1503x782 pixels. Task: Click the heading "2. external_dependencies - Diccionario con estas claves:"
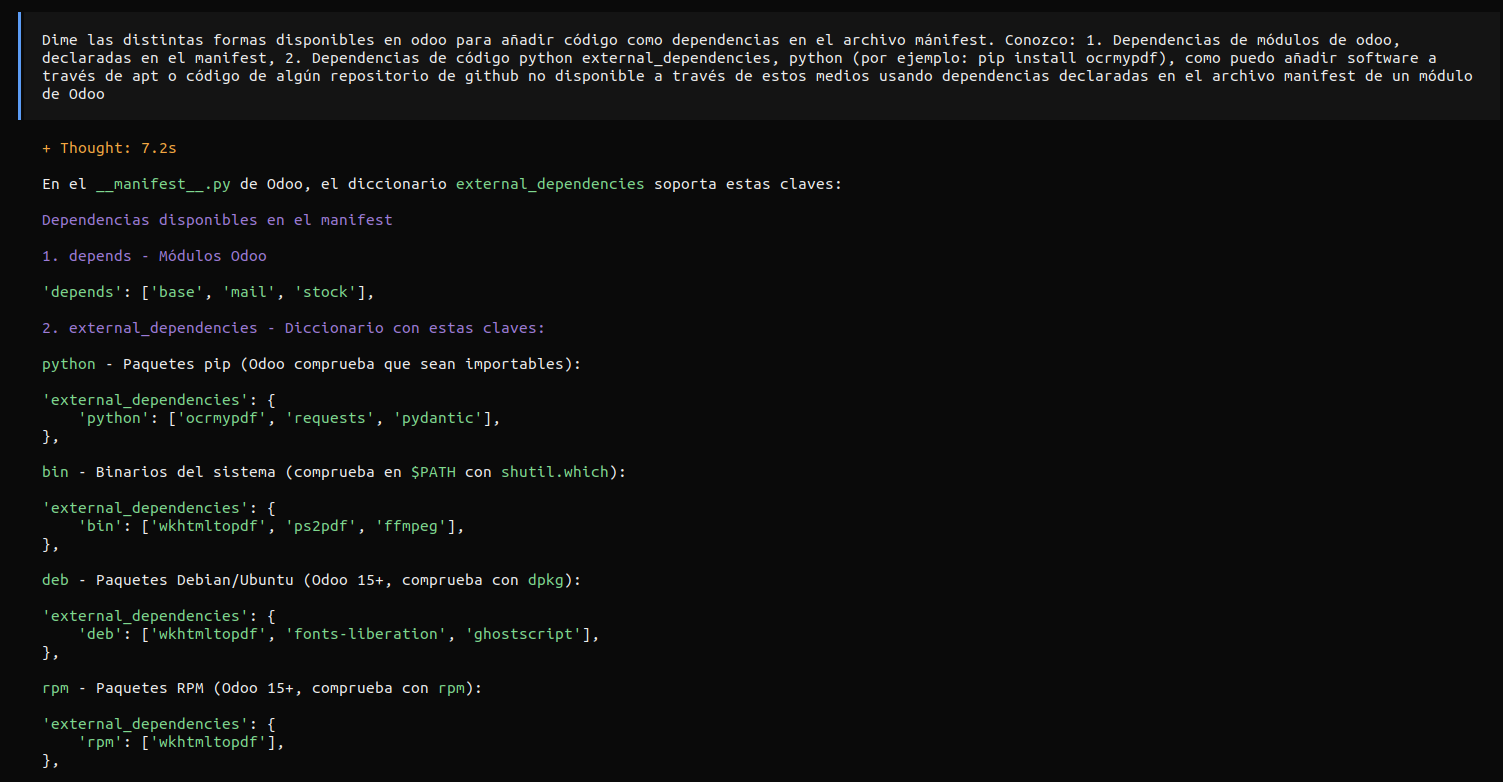coord(293,328)
